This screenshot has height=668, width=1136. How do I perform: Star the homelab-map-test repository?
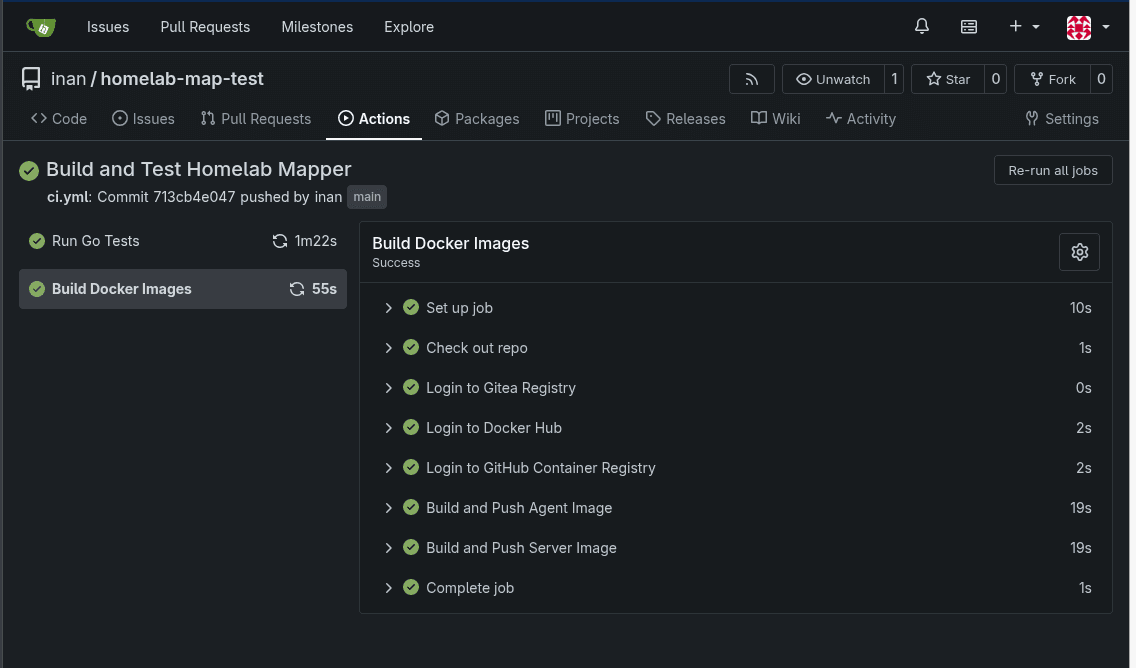pos(947,79)
